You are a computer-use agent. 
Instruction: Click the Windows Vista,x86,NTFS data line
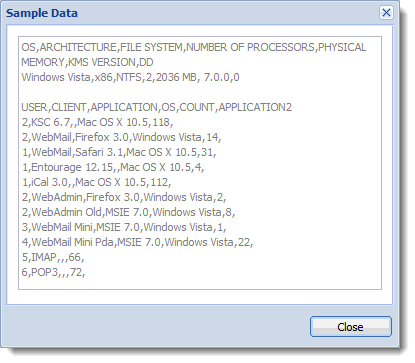[x=130, y=77]
